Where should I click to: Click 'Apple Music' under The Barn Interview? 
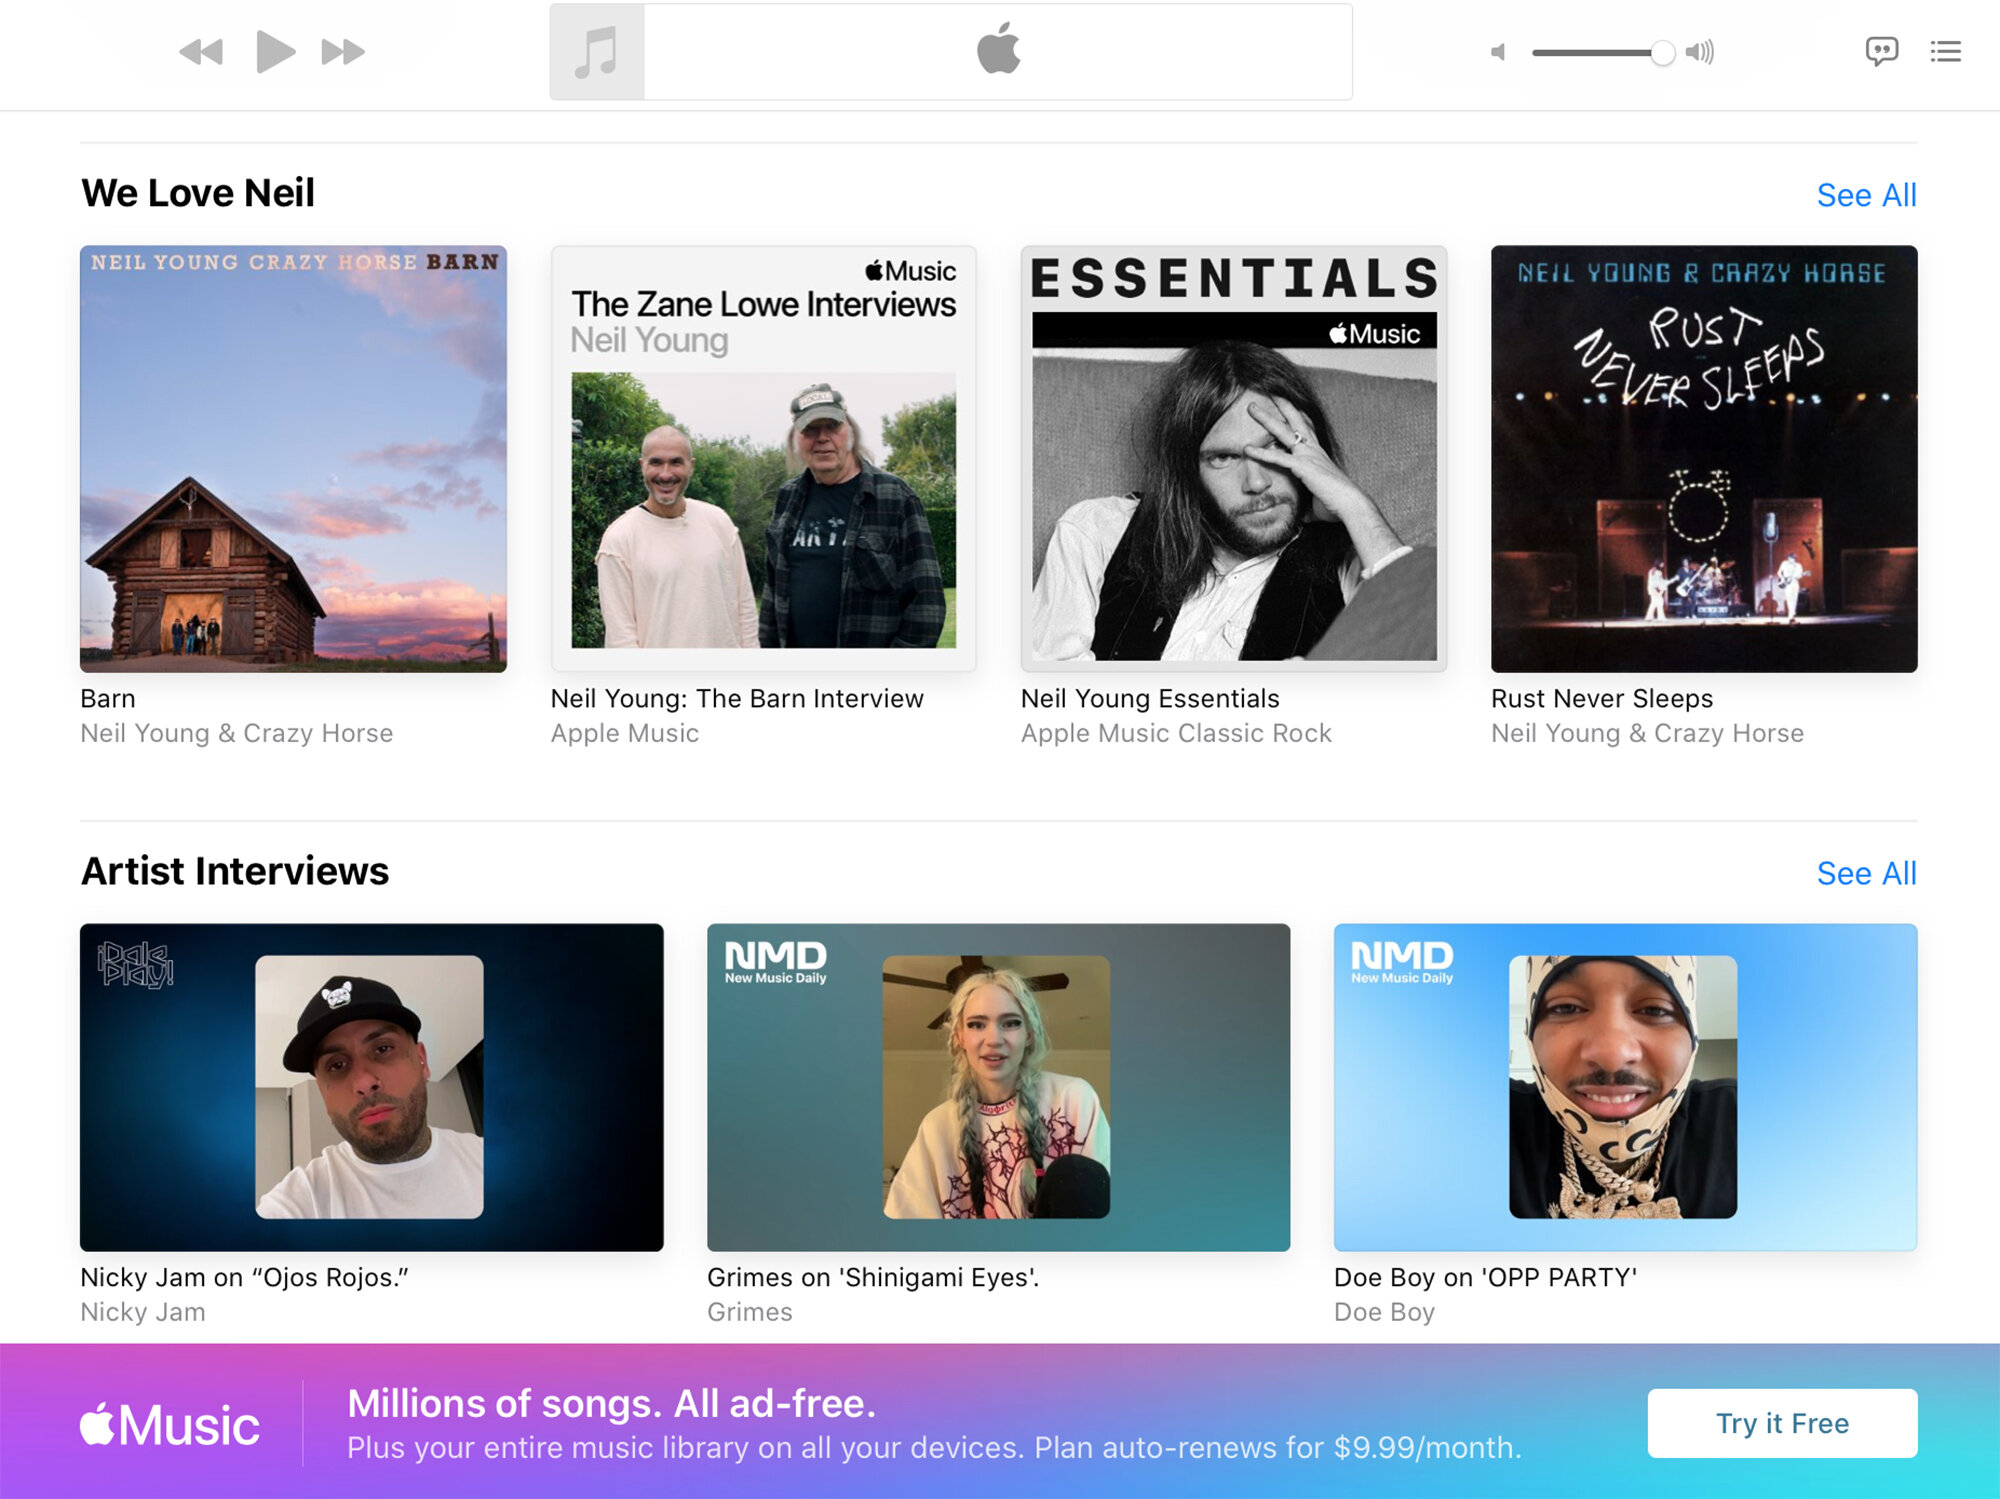coord(625,733)
